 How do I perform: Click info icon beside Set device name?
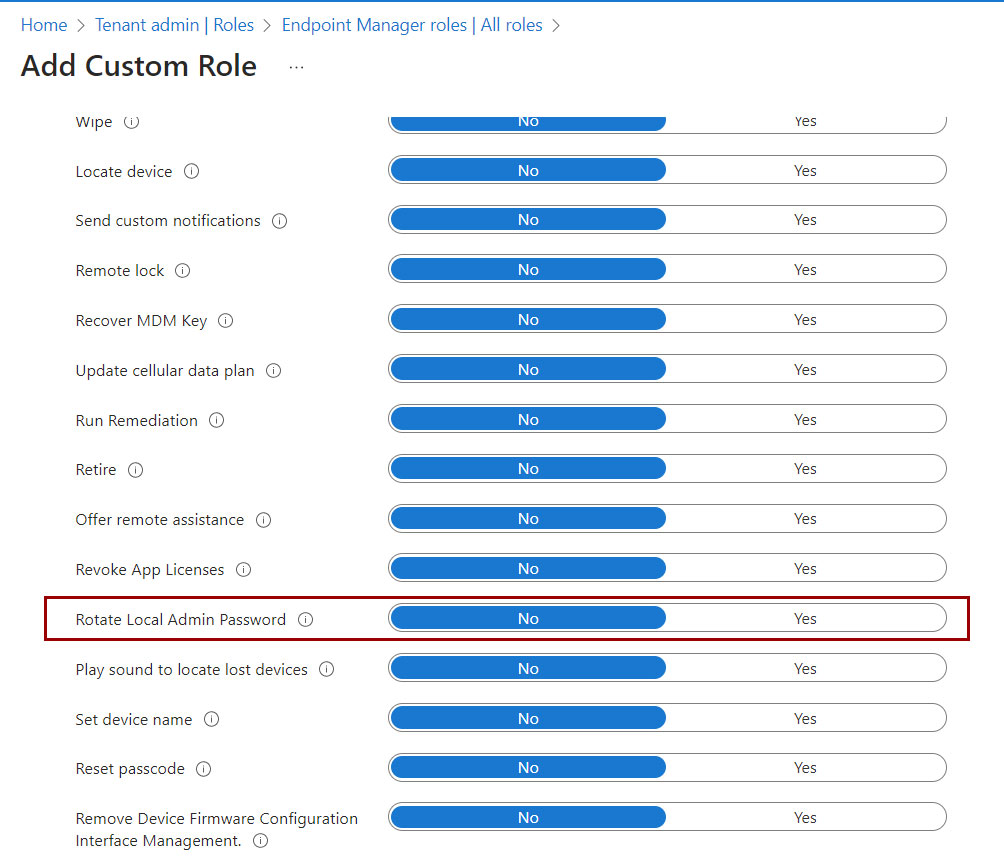pos(211,719)
